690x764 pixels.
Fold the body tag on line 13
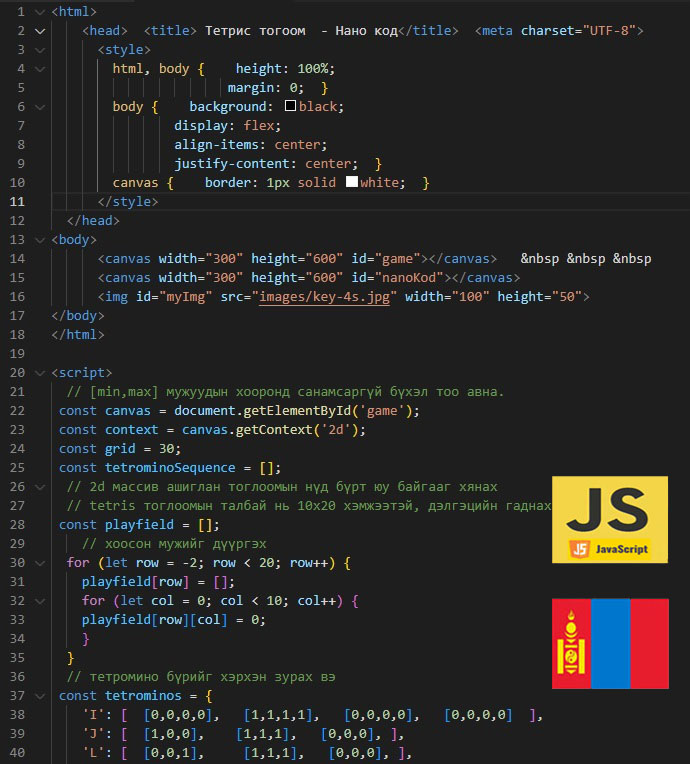(x=40, y=240)
